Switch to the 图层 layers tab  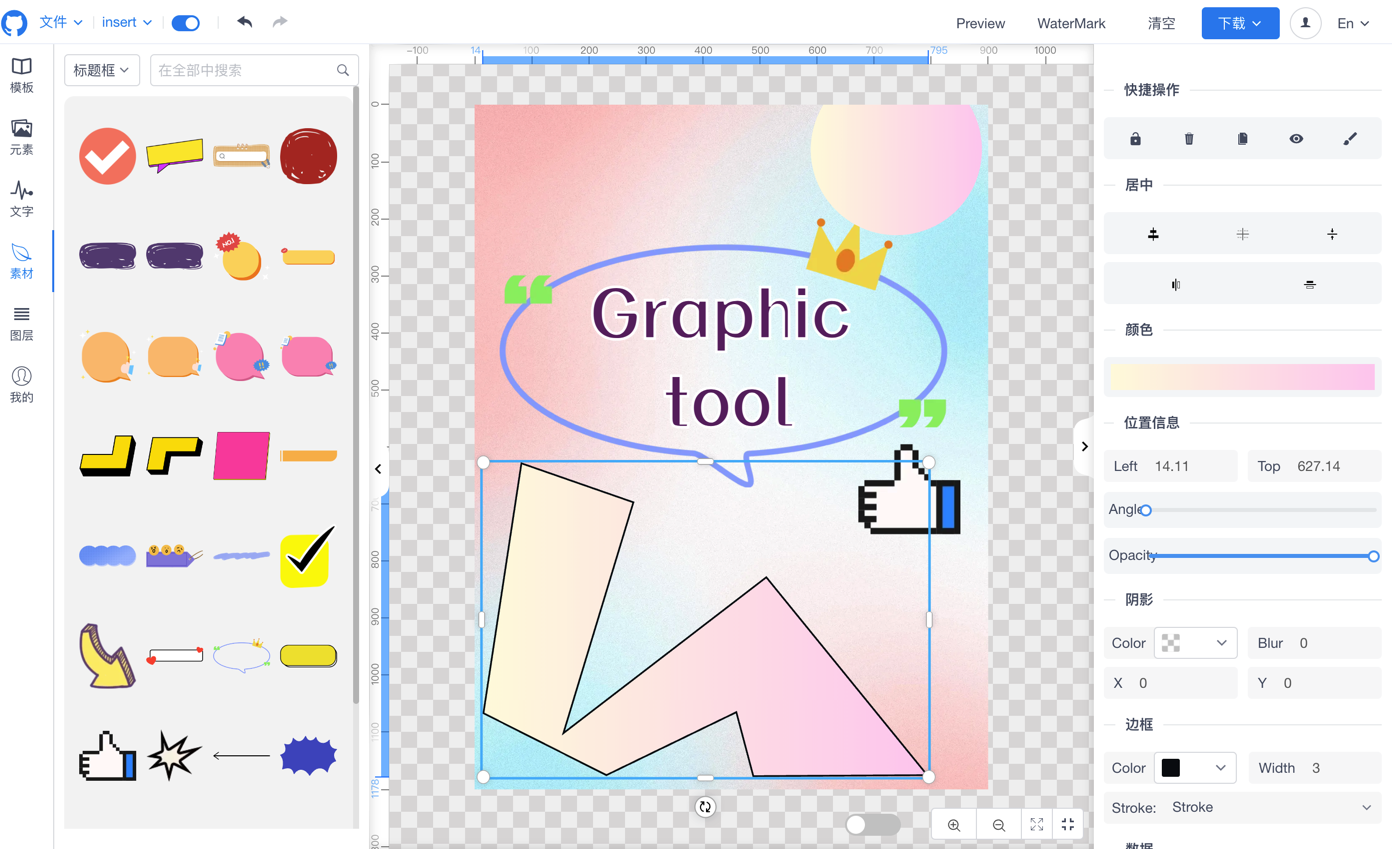click(x=21, y=324)
